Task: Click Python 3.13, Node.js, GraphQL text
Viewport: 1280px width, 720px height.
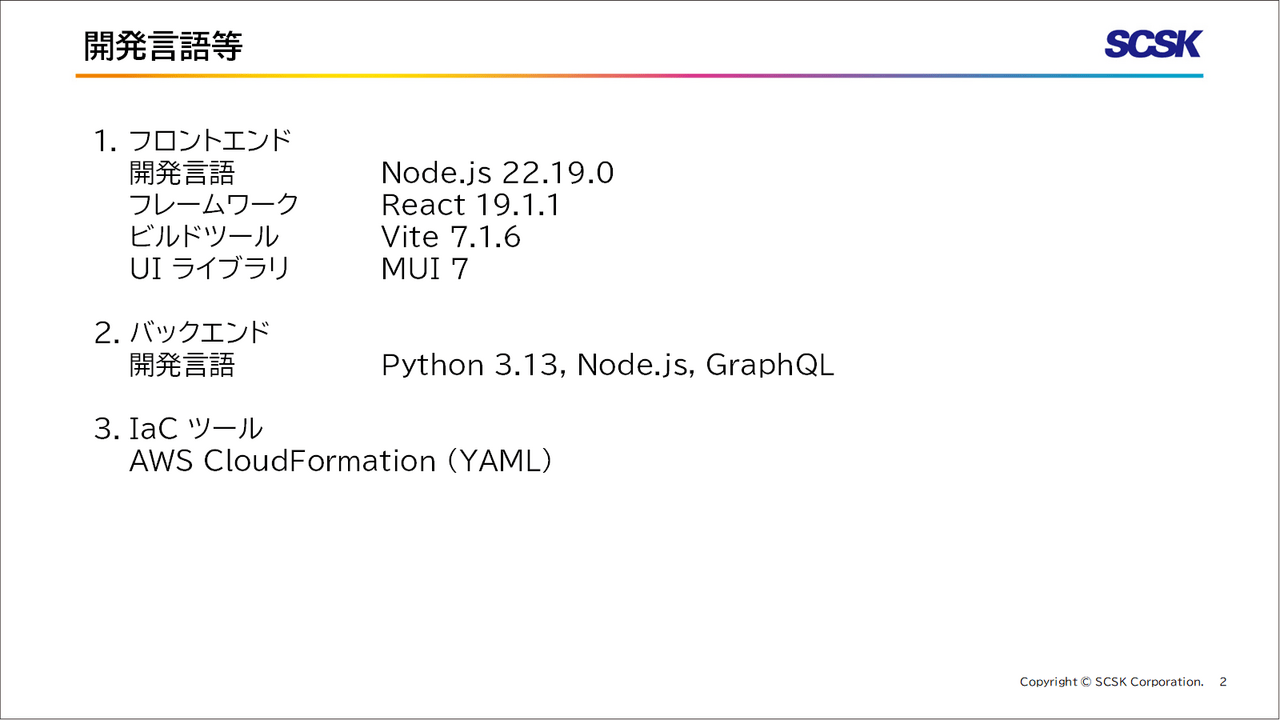Action: tap(607, 365)
